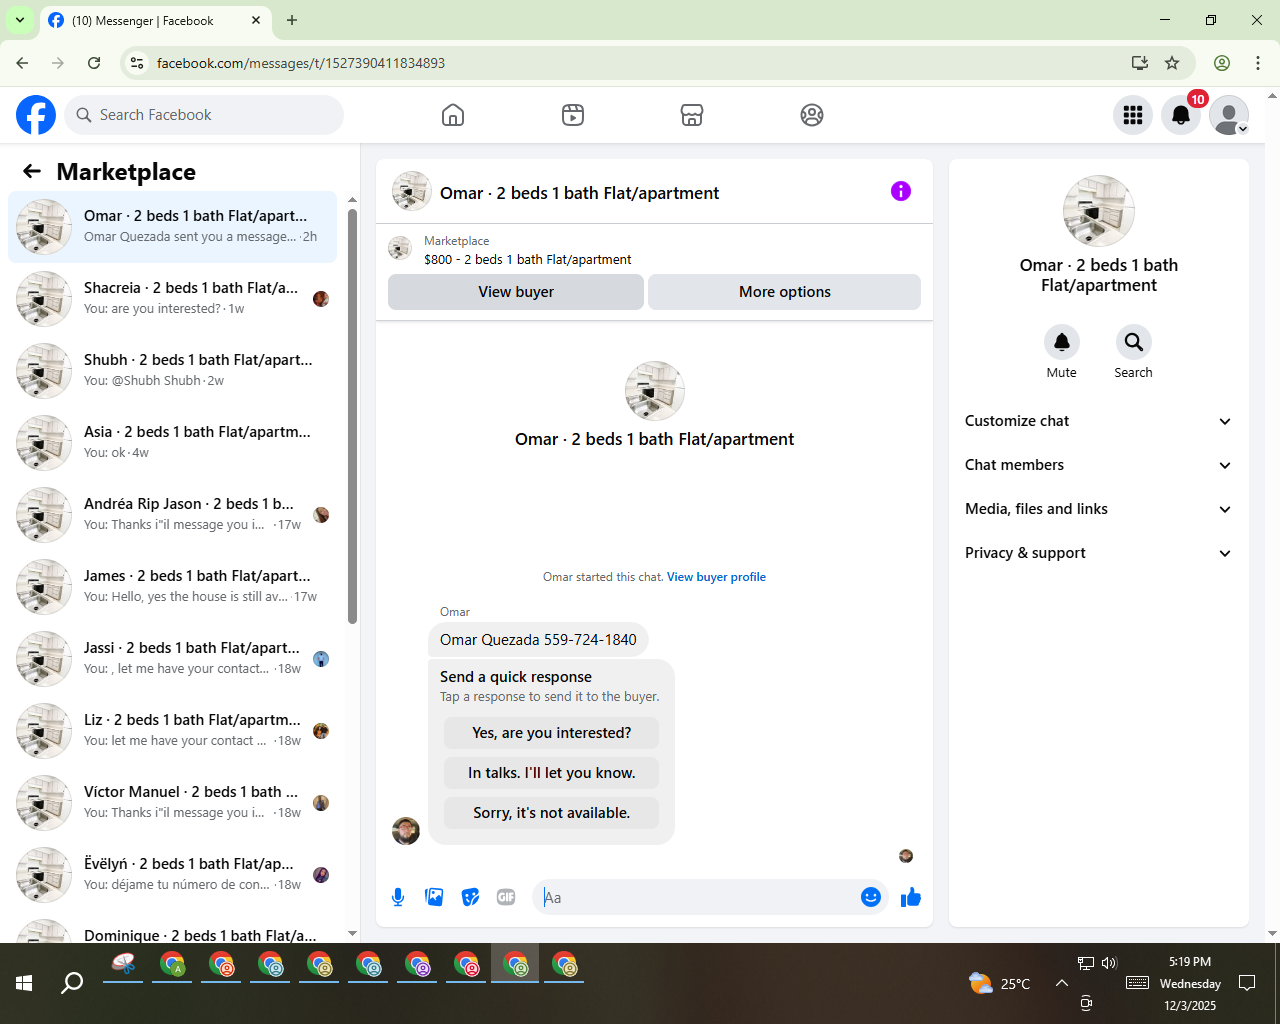The width and height of the screenshot is (1280, 1024).
Task: Open the notifications bell
Action: pyautogui.click(x=1181, y=115)
